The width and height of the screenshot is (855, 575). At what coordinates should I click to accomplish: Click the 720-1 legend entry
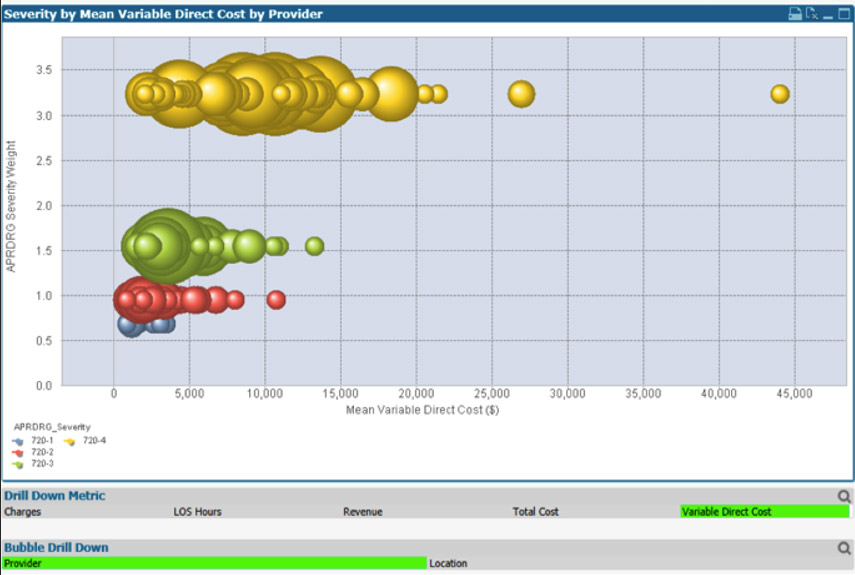pyautogui.click(x=33, y=440)
